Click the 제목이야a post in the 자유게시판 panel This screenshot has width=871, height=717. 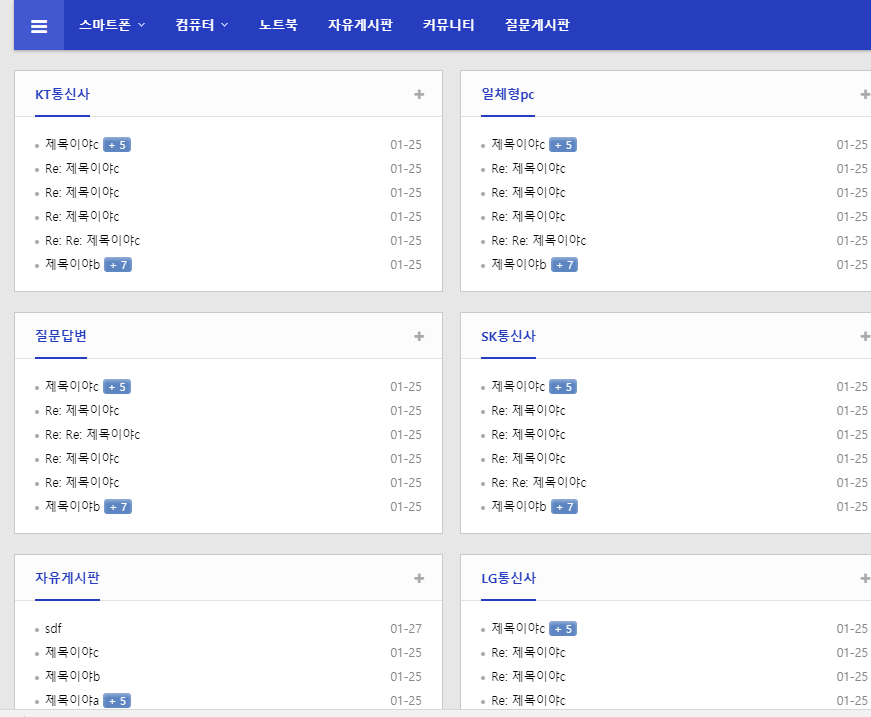[x=72, y=701]
